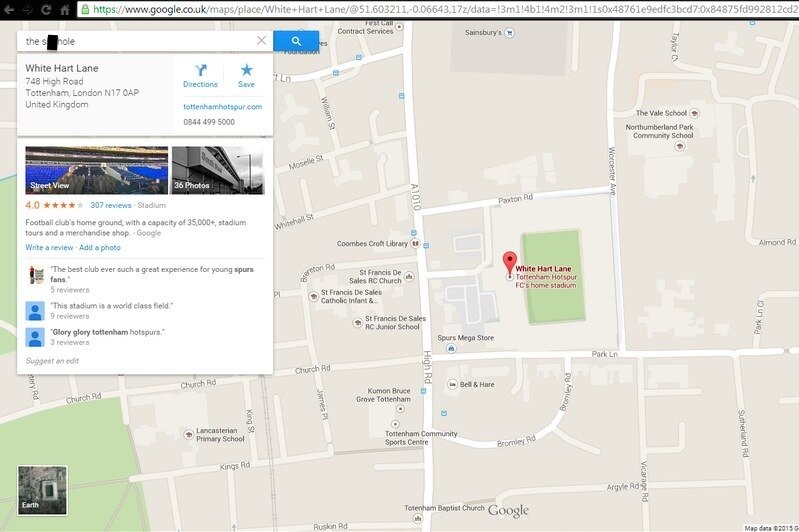Click the phone number 0844 499 5000
This screenshot has height=532, width=799.
coord(209,122)
